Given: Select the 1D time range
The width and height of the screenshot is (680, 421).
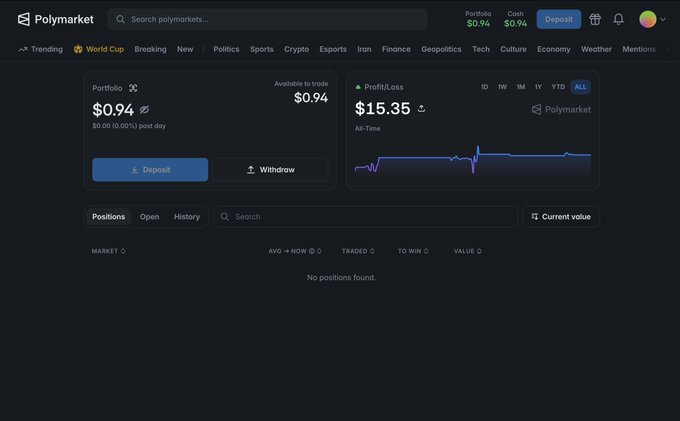Looking at the screenshot, I should 484,87.
